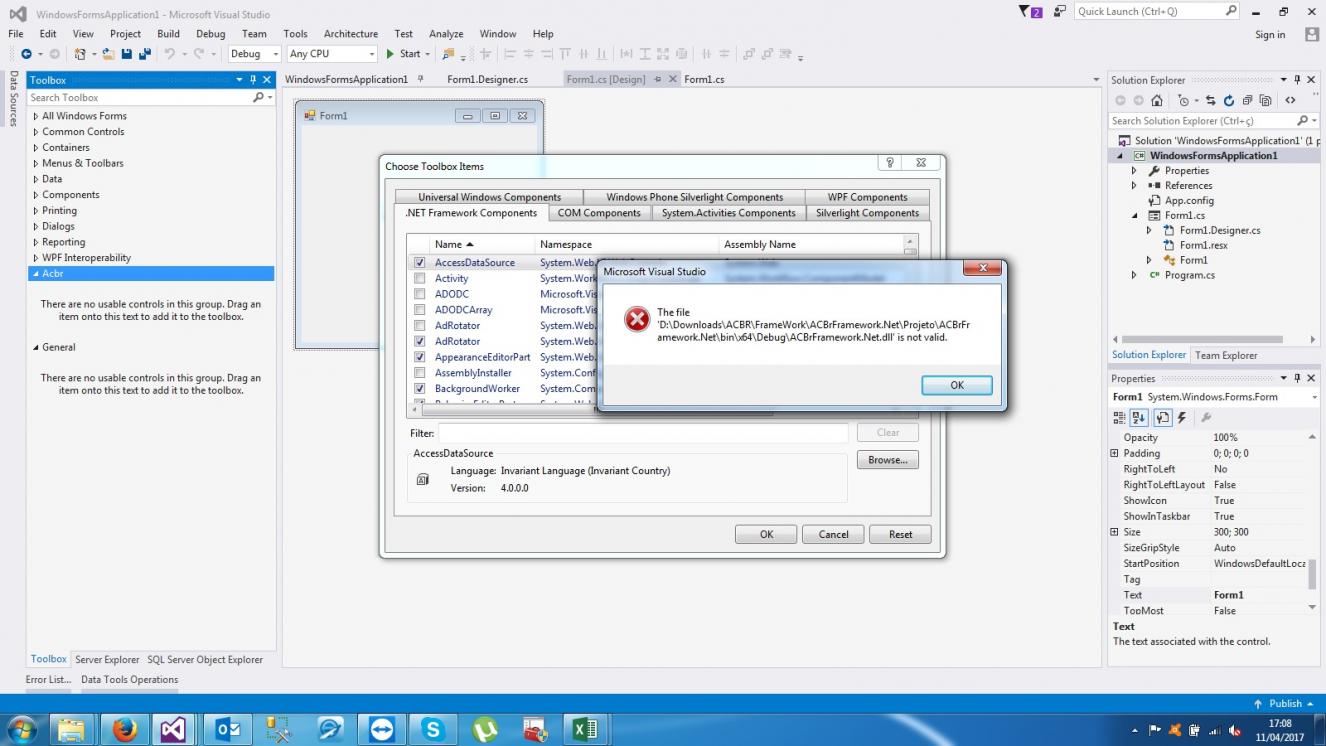Click the Events lightning icon in Properties

click(x=1182, y=418)
